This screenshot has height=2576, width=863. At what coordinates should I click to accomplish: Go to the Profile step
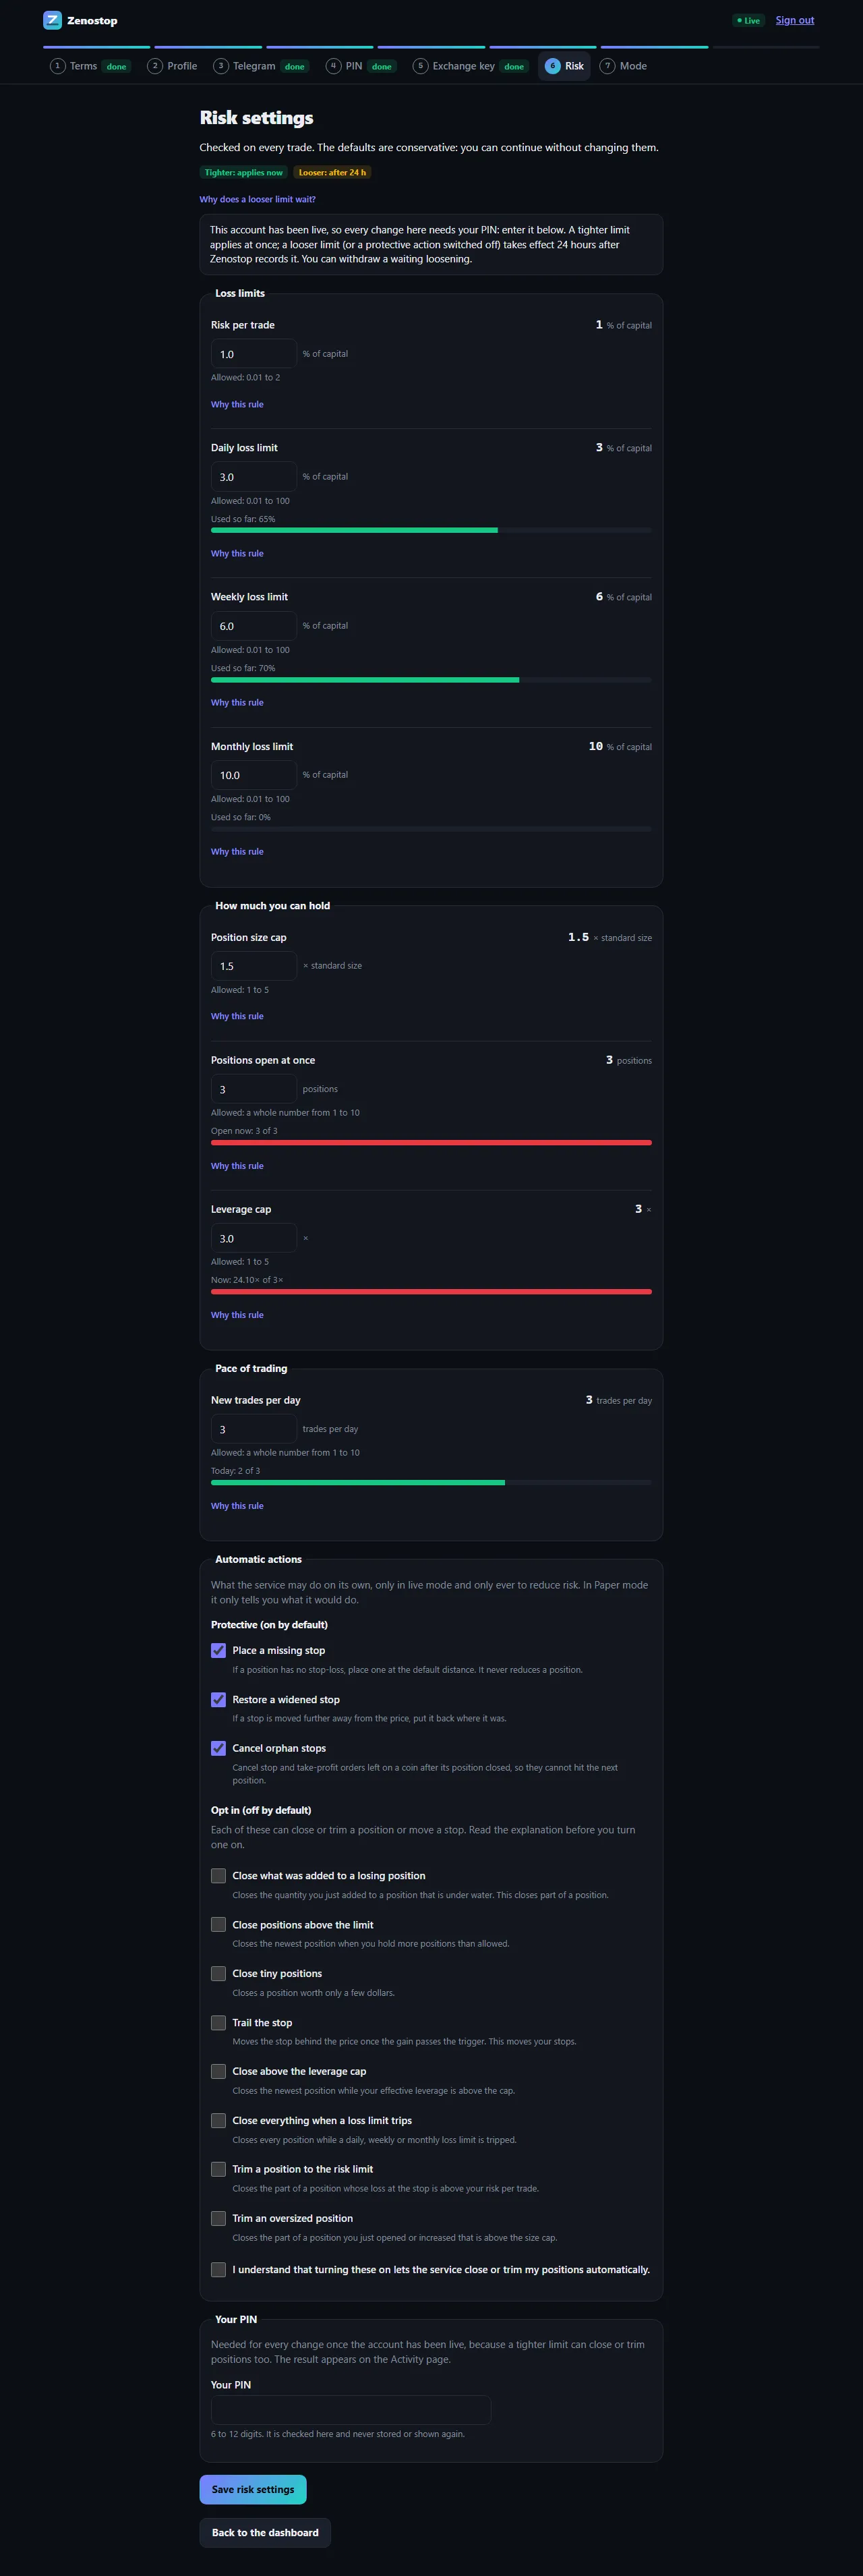[172, 66]
